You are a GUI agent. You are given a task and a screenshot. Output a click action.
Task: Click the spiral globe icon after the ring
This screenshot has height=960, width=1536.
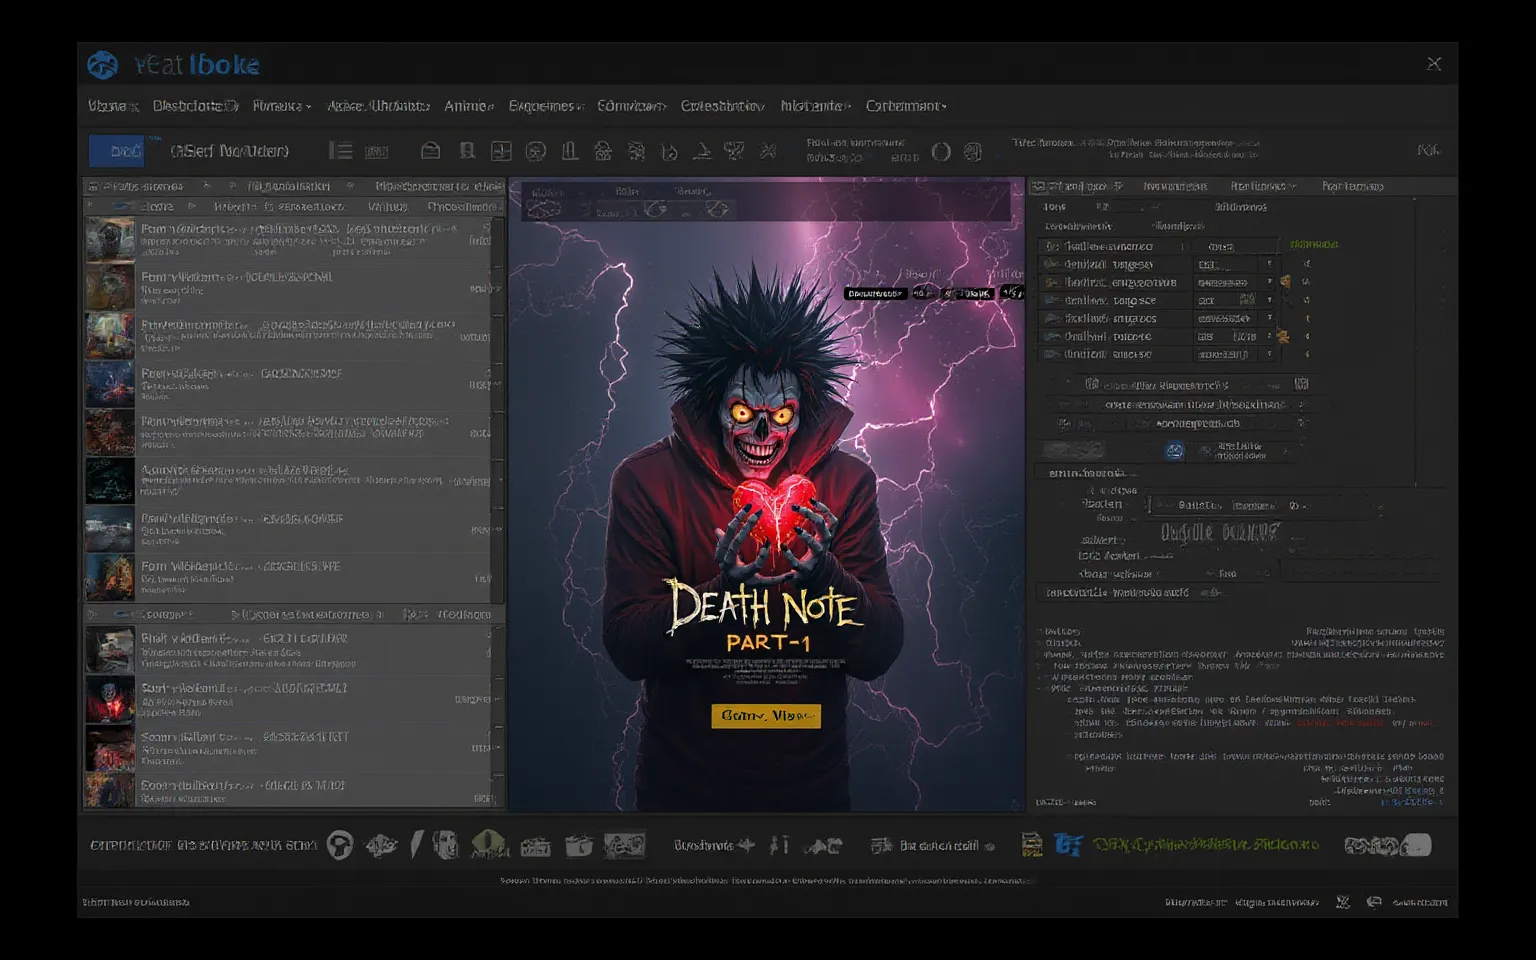[x=972, y=152]
